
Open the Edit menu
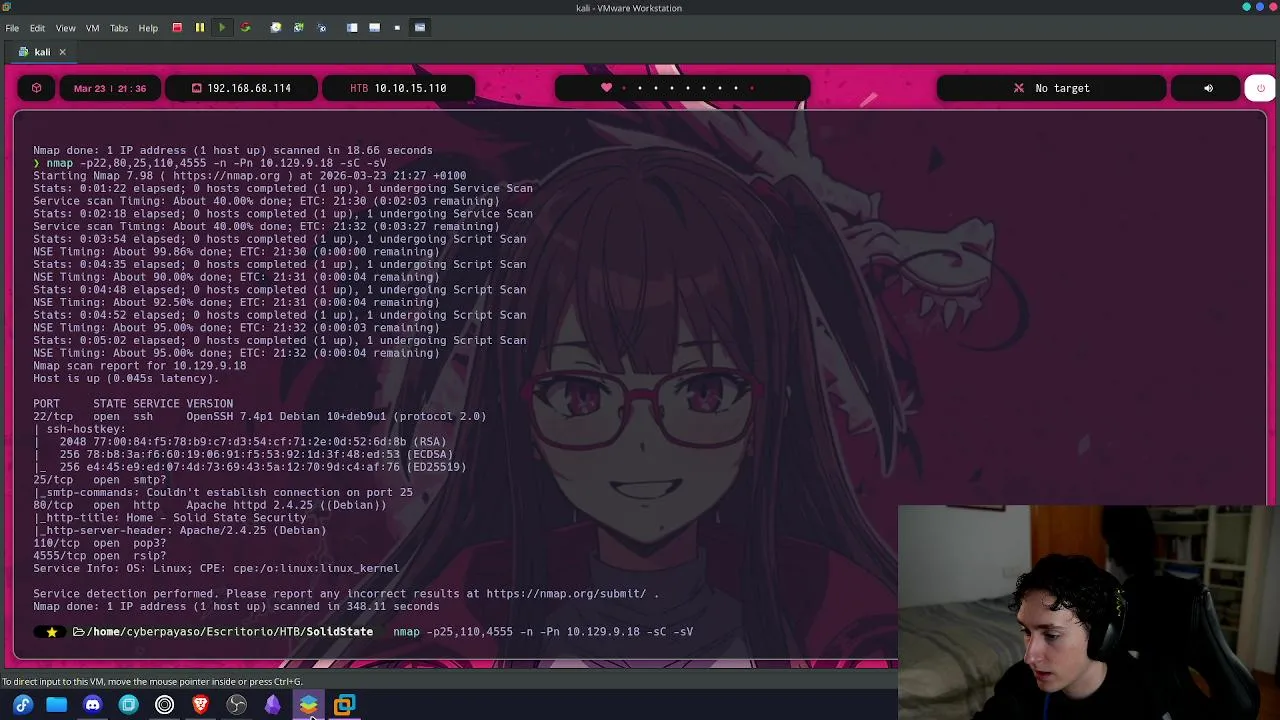(37, 28)
